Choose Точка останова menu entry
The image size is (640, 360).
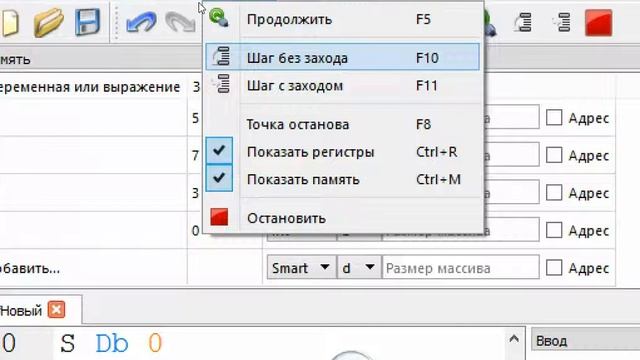pyautogui.click(x=343, y=124)
